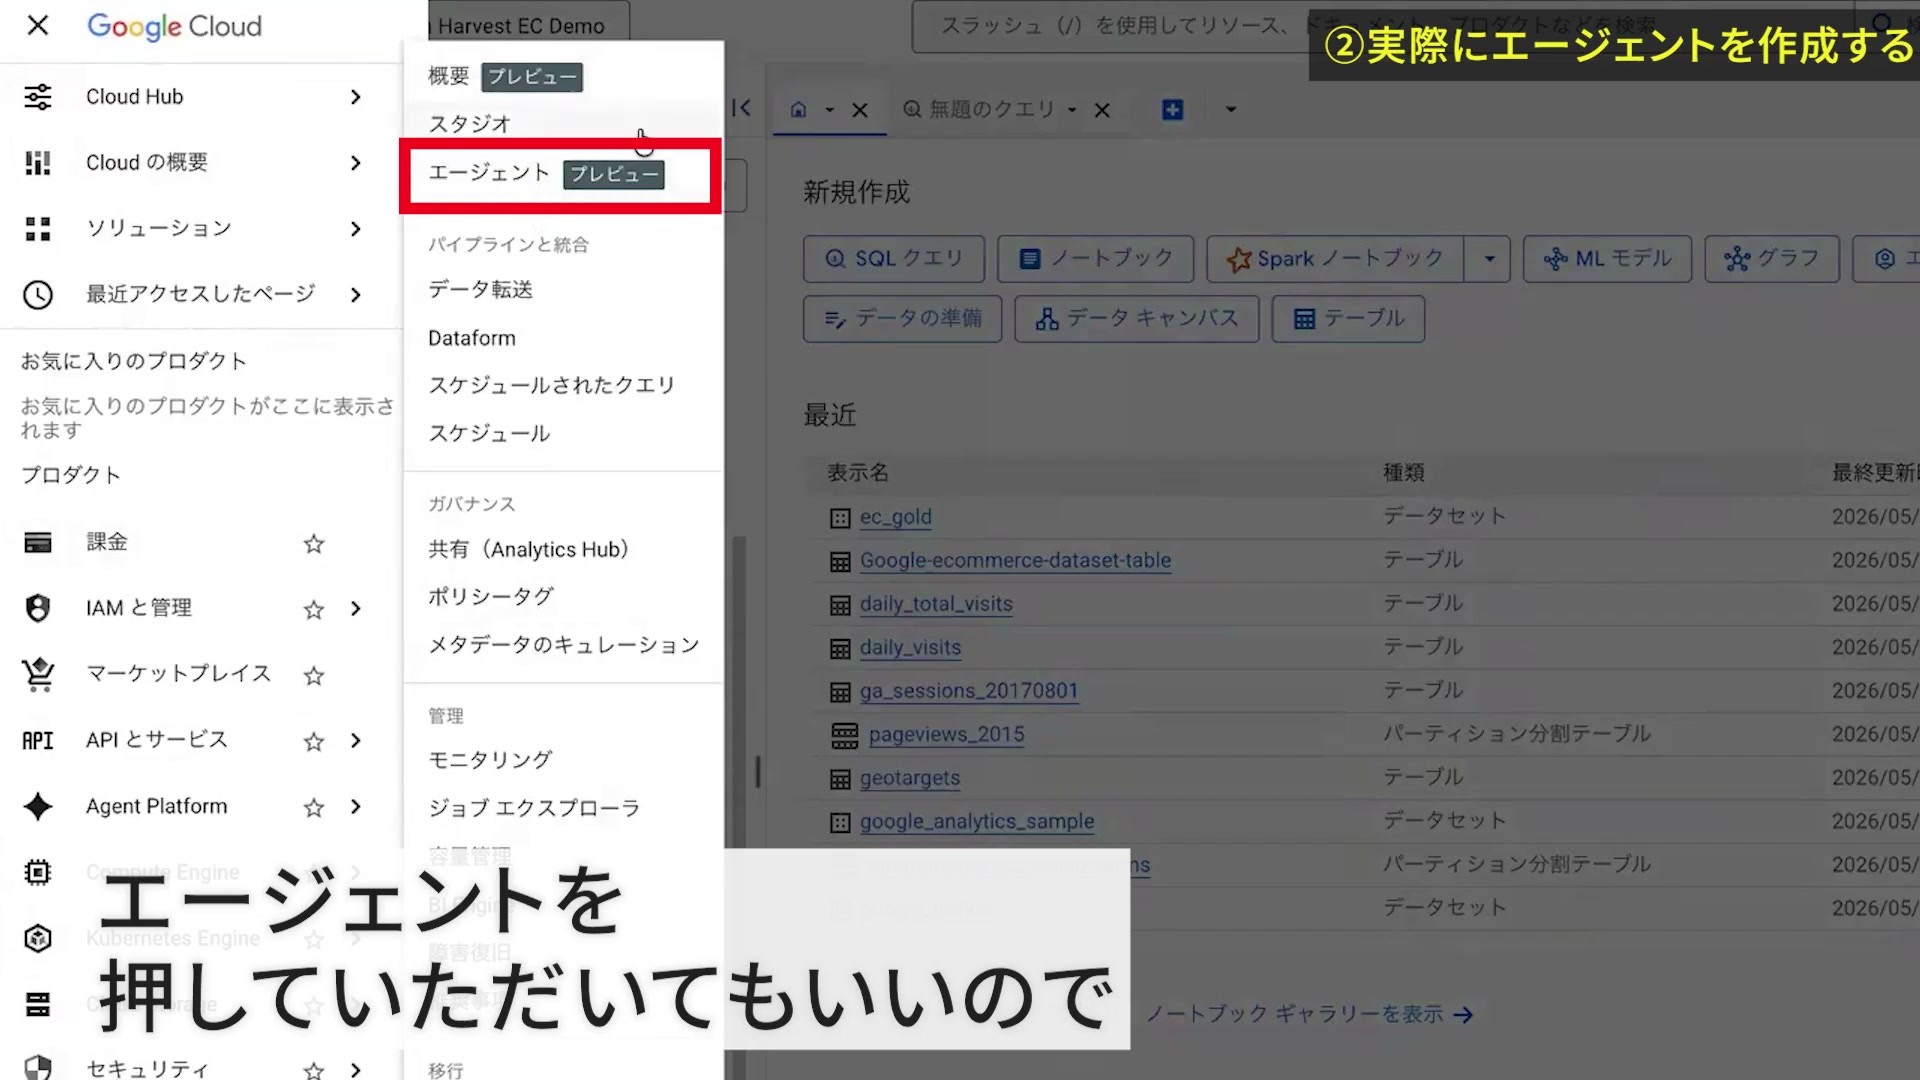Expand the Cloud Hub submenu chevron
Screen dimensions: 1920x1080
coord(356,97)
